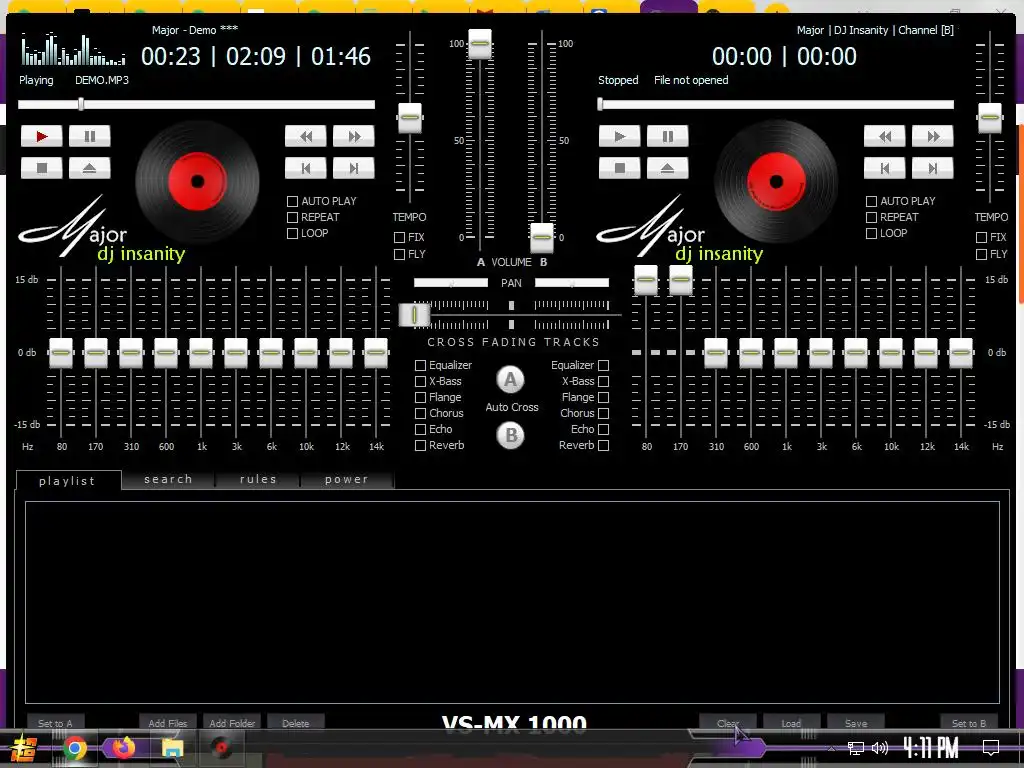Click deck A 1k equalizer slider handle
1024x768 pixels.
[x=201, y=353]
